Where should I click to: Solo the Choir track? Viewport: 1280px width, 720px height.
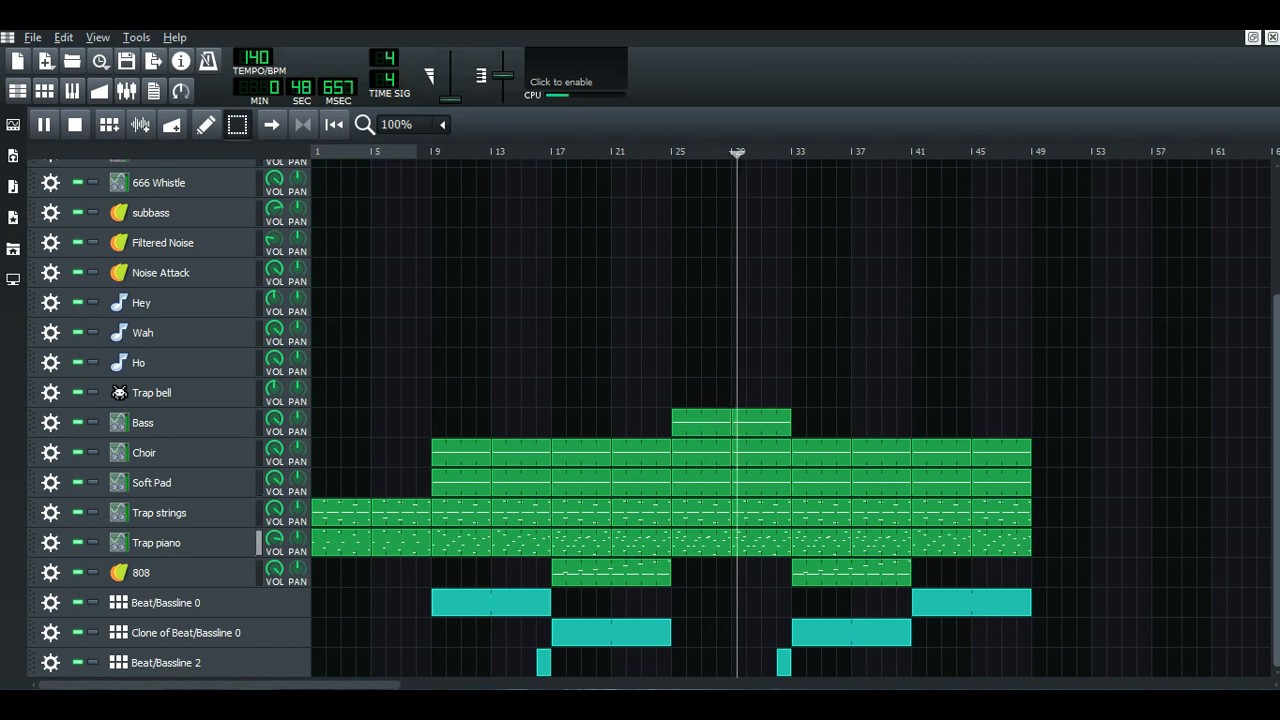click(93, 452)
